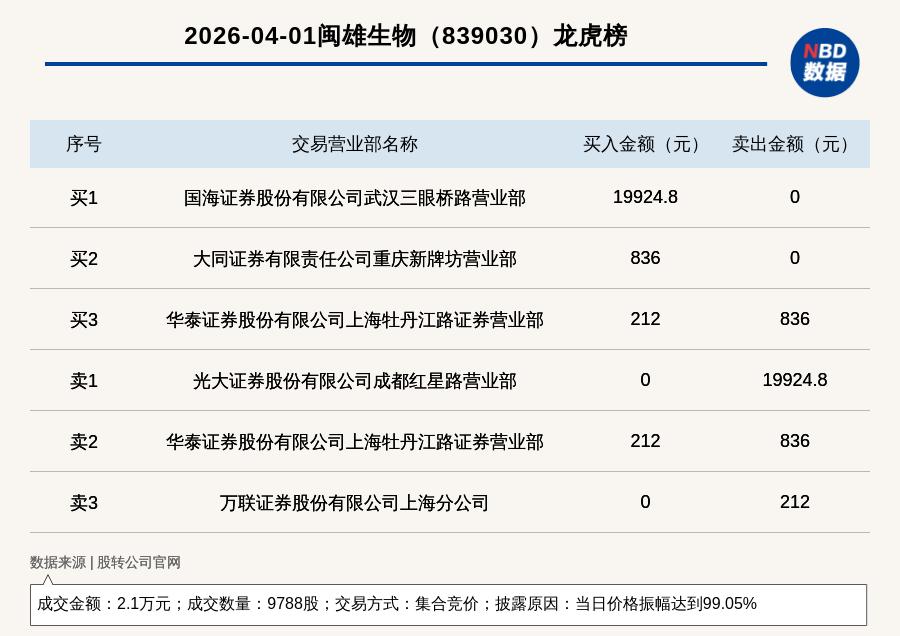Click the 买1 row label

click(x=84, y=198)
